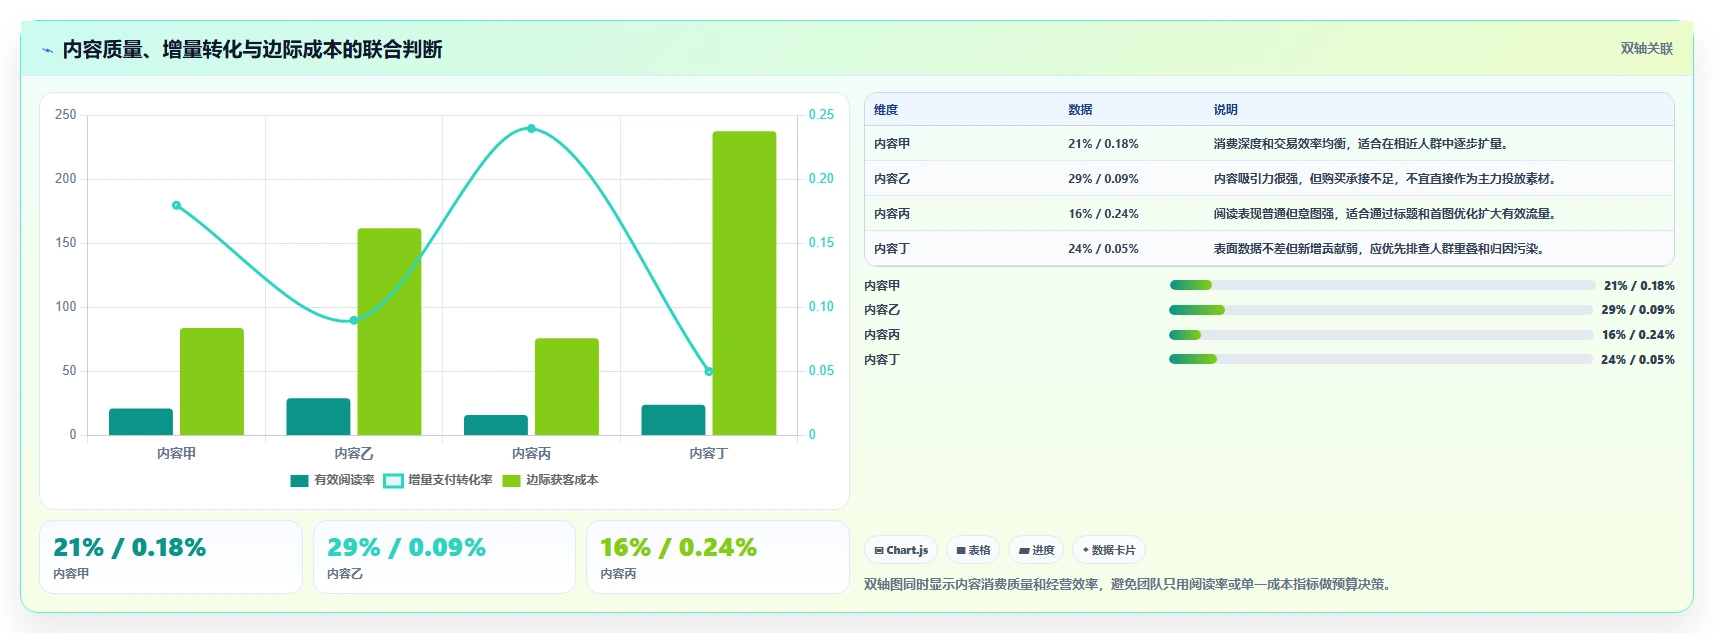
Task: Open the 内容甲 stat card showing 21% / 0.18%
Action: [171, 557]
